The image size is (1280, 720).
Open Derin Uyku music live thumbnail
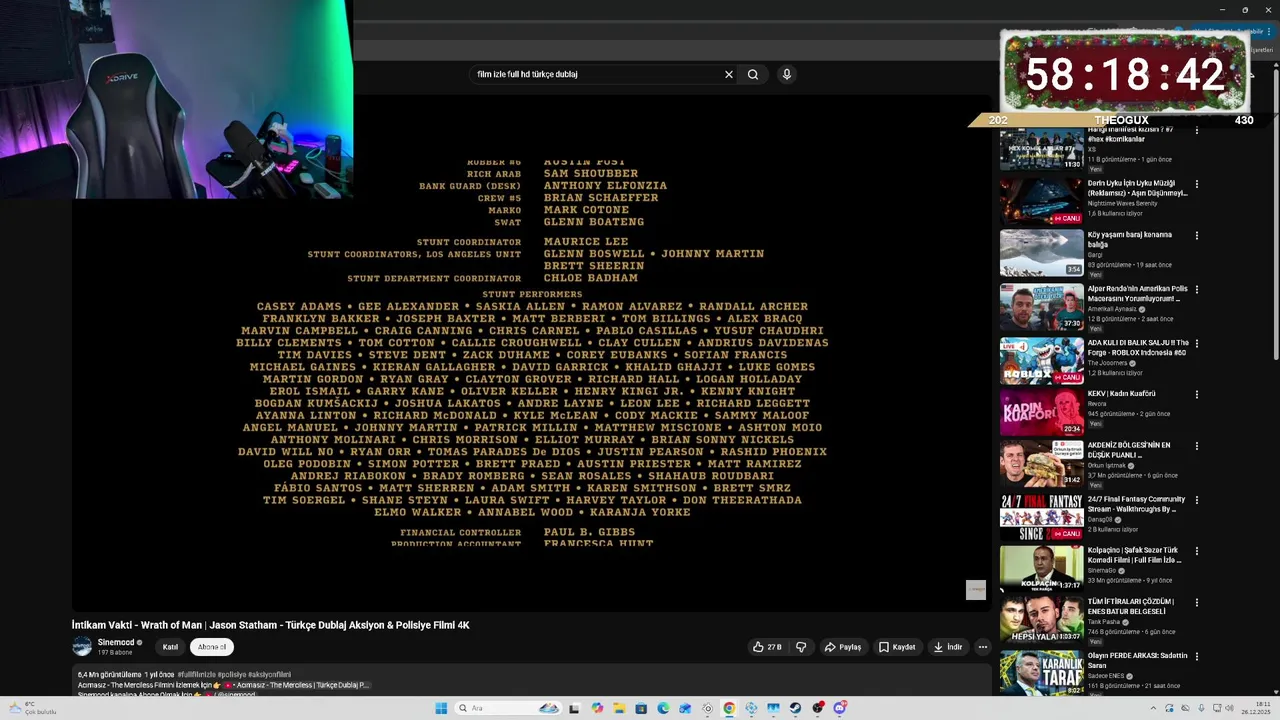tap(1041, 201)
